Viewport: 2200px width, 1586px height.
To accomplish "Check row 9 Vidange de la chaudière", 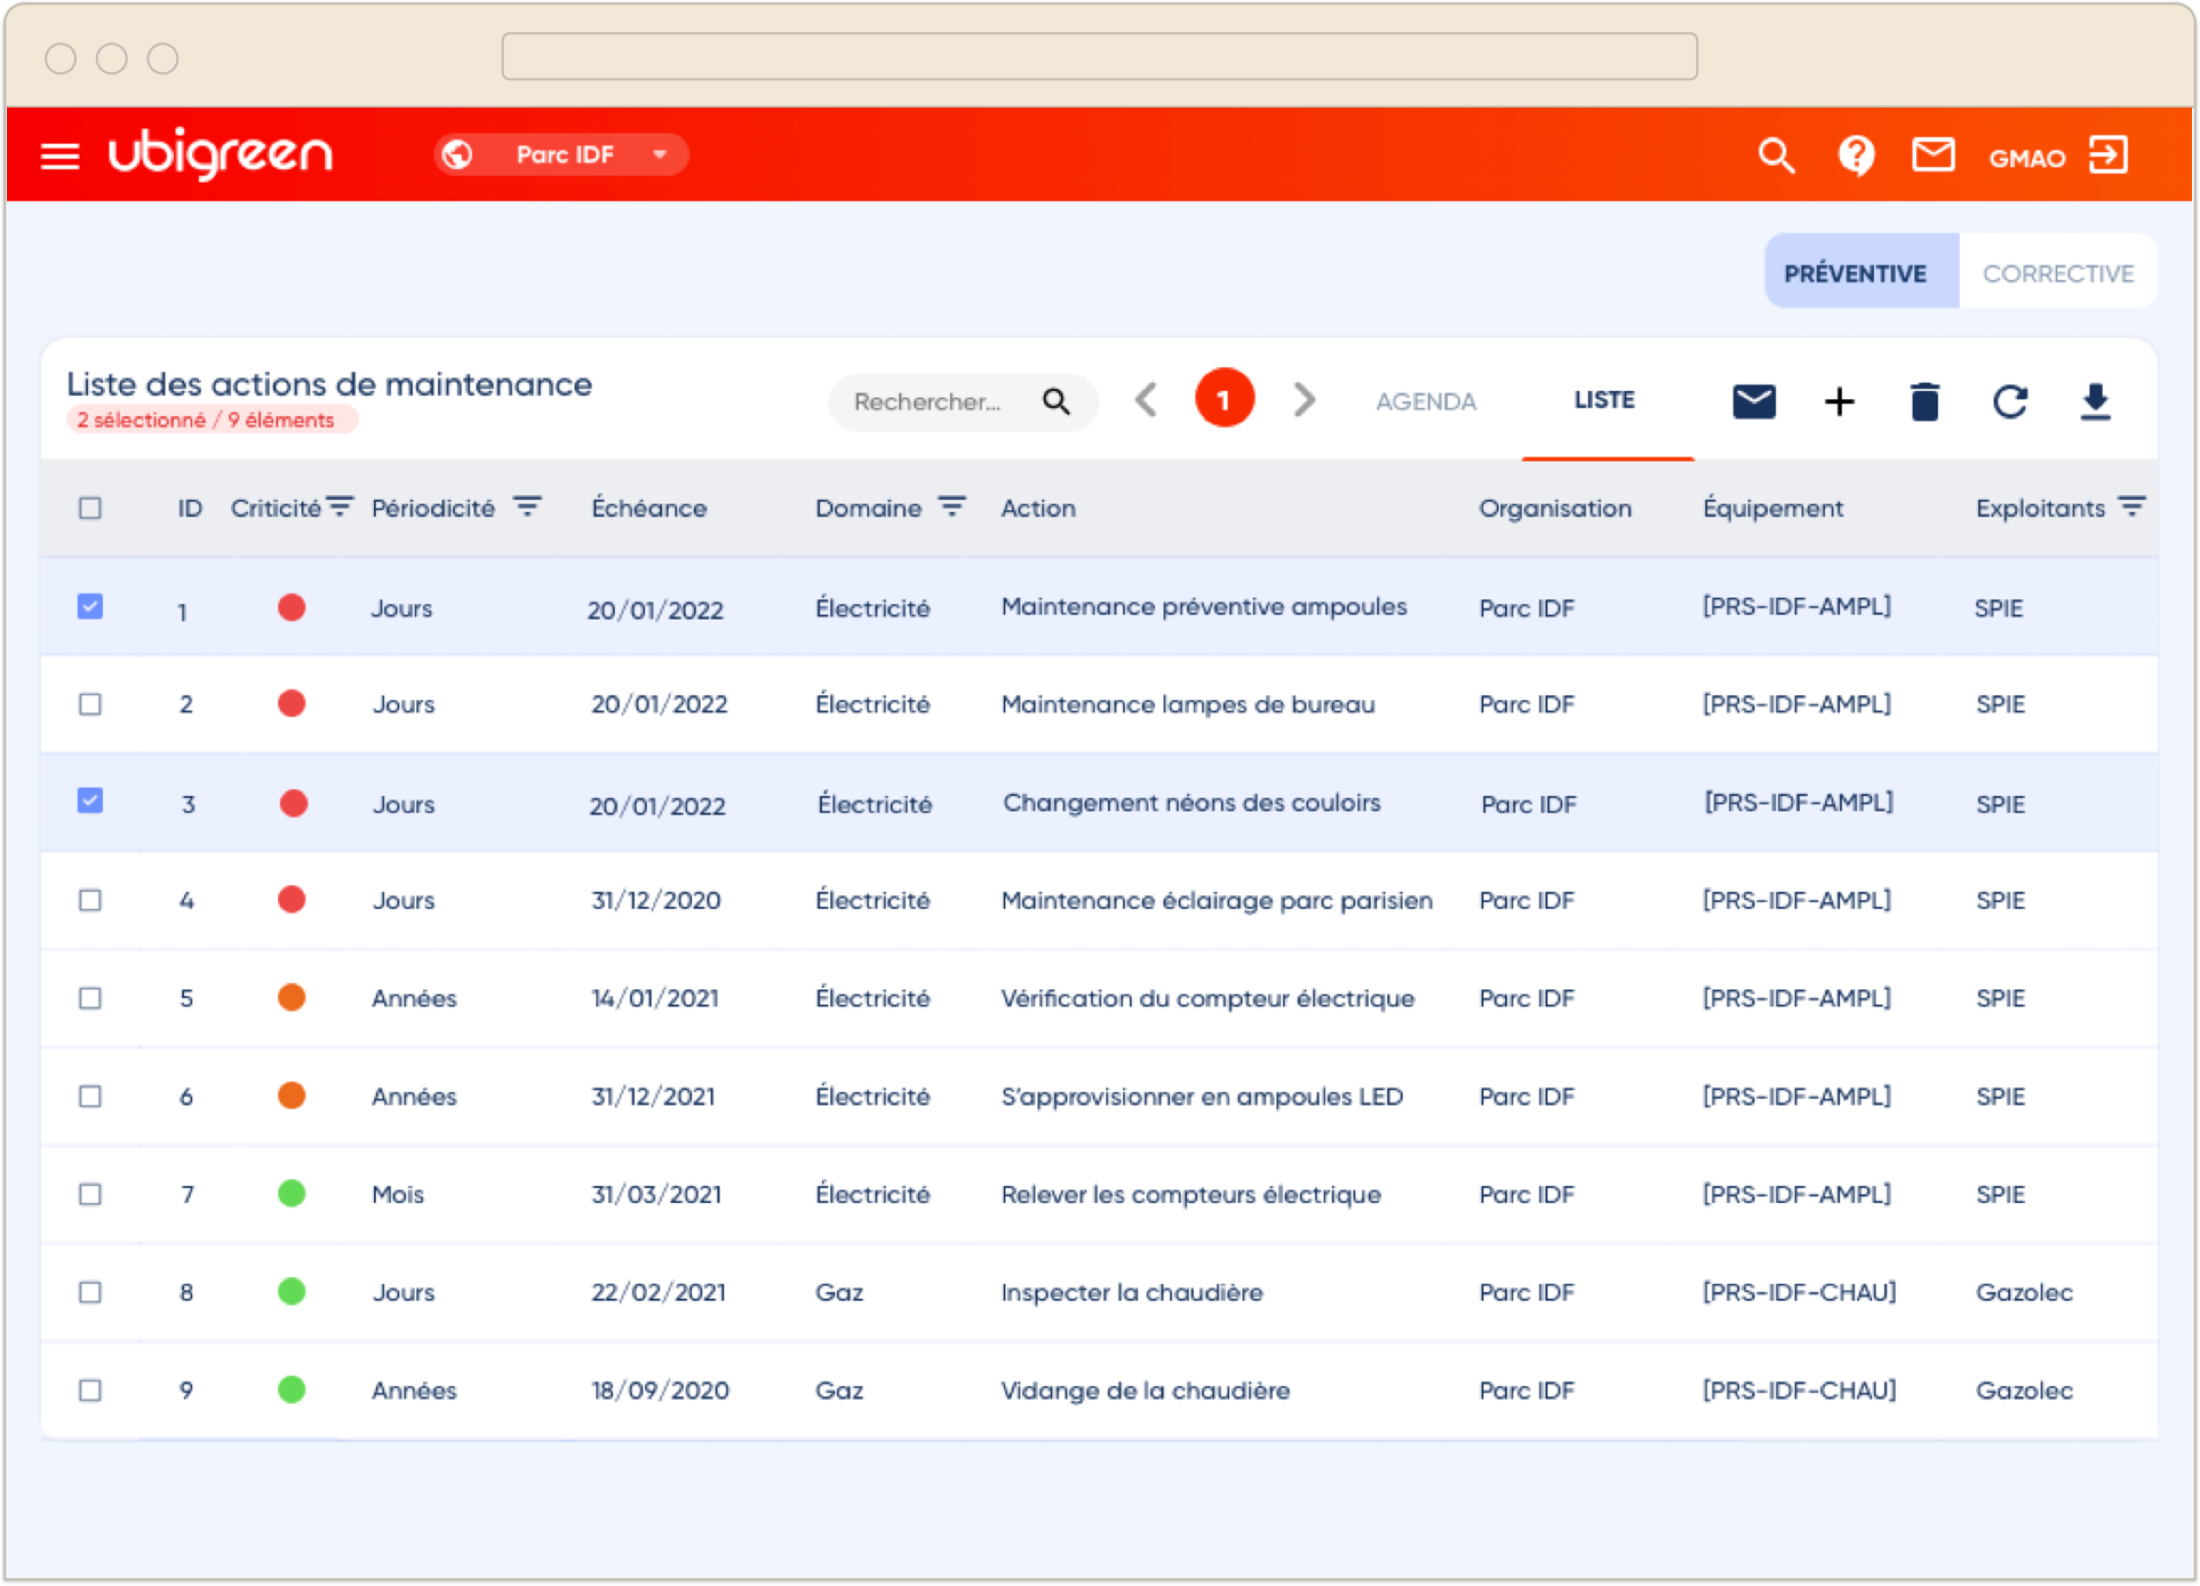I will point(90,1390).
